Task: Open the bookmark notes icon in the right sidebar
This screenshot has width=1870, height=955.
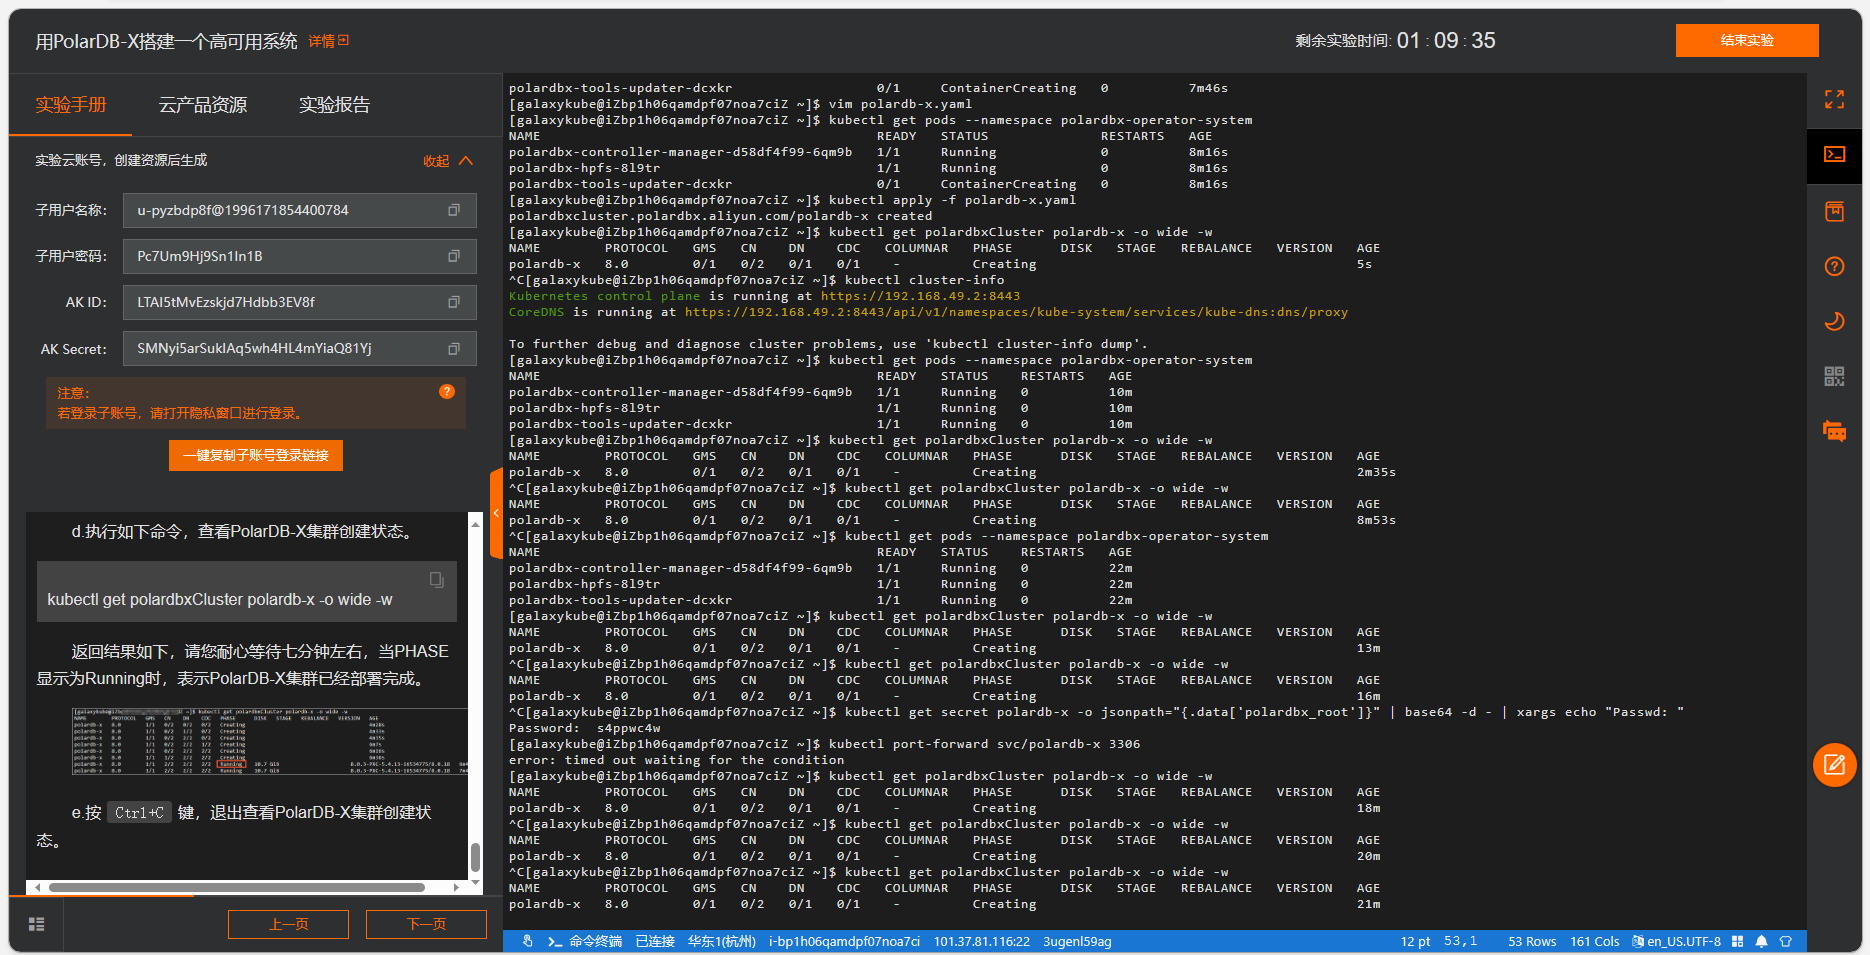Action: pos(1834,211)
